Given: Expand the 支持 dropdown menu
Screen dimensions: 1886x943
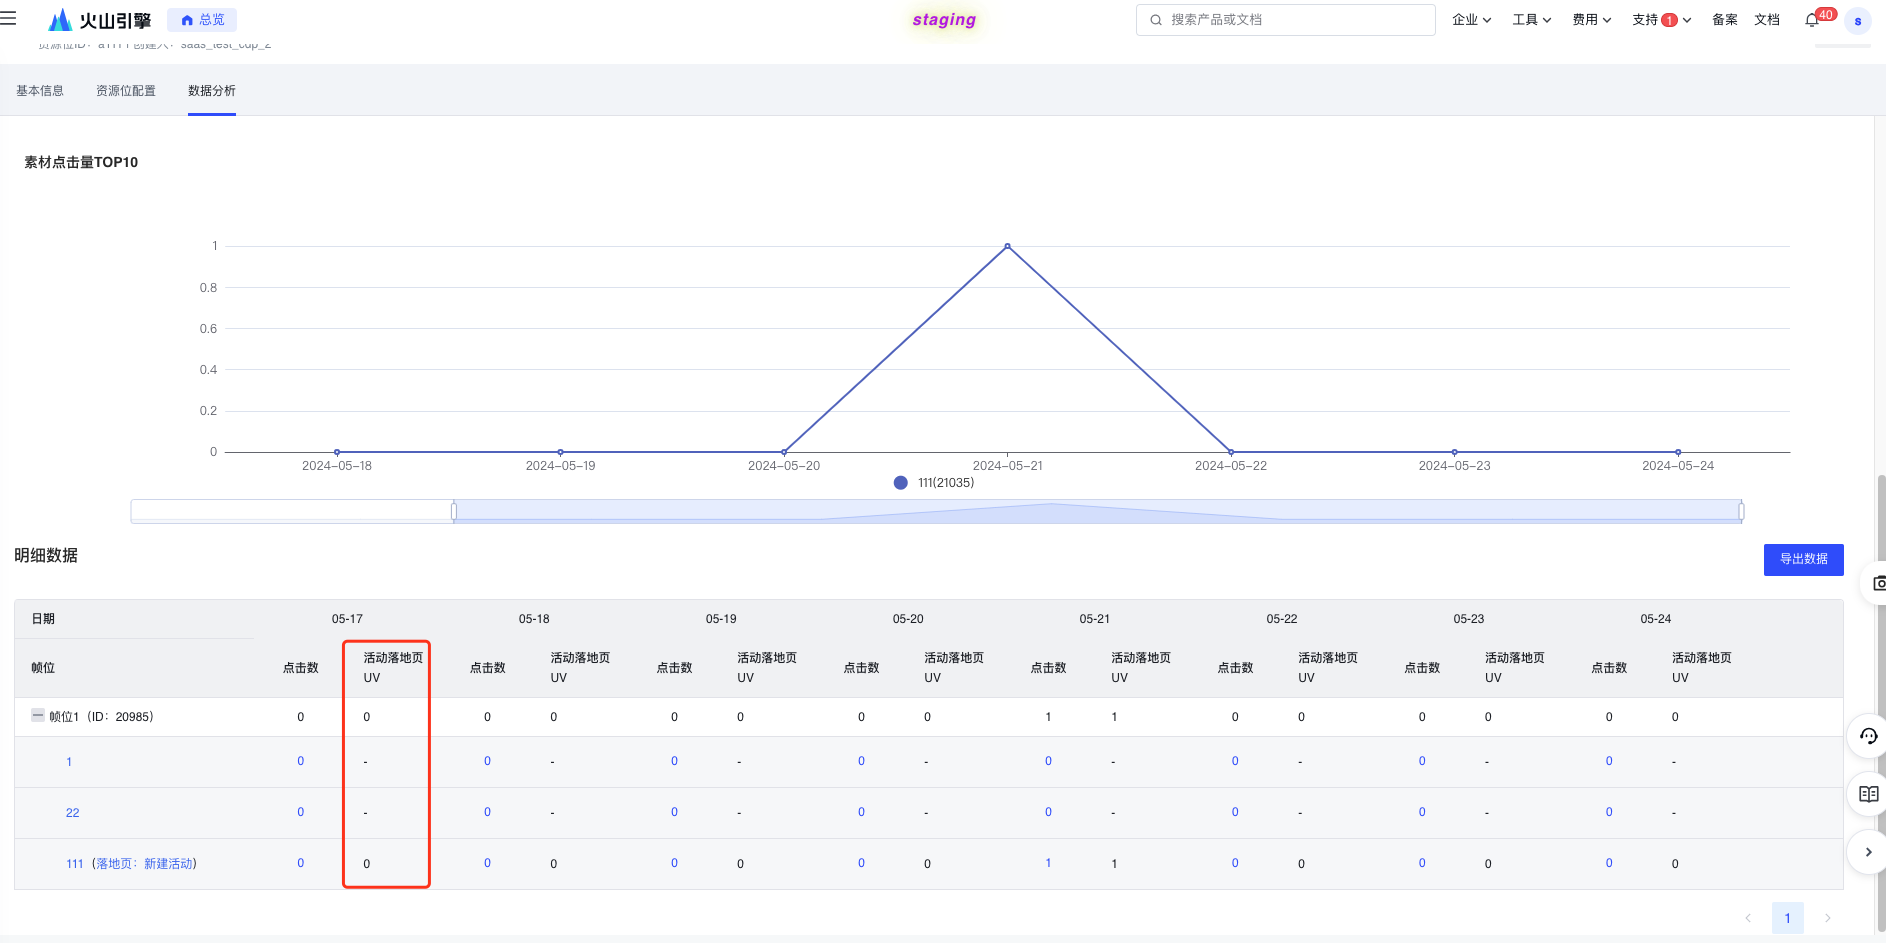Looking at the screenshot, I should [1662, 20].
